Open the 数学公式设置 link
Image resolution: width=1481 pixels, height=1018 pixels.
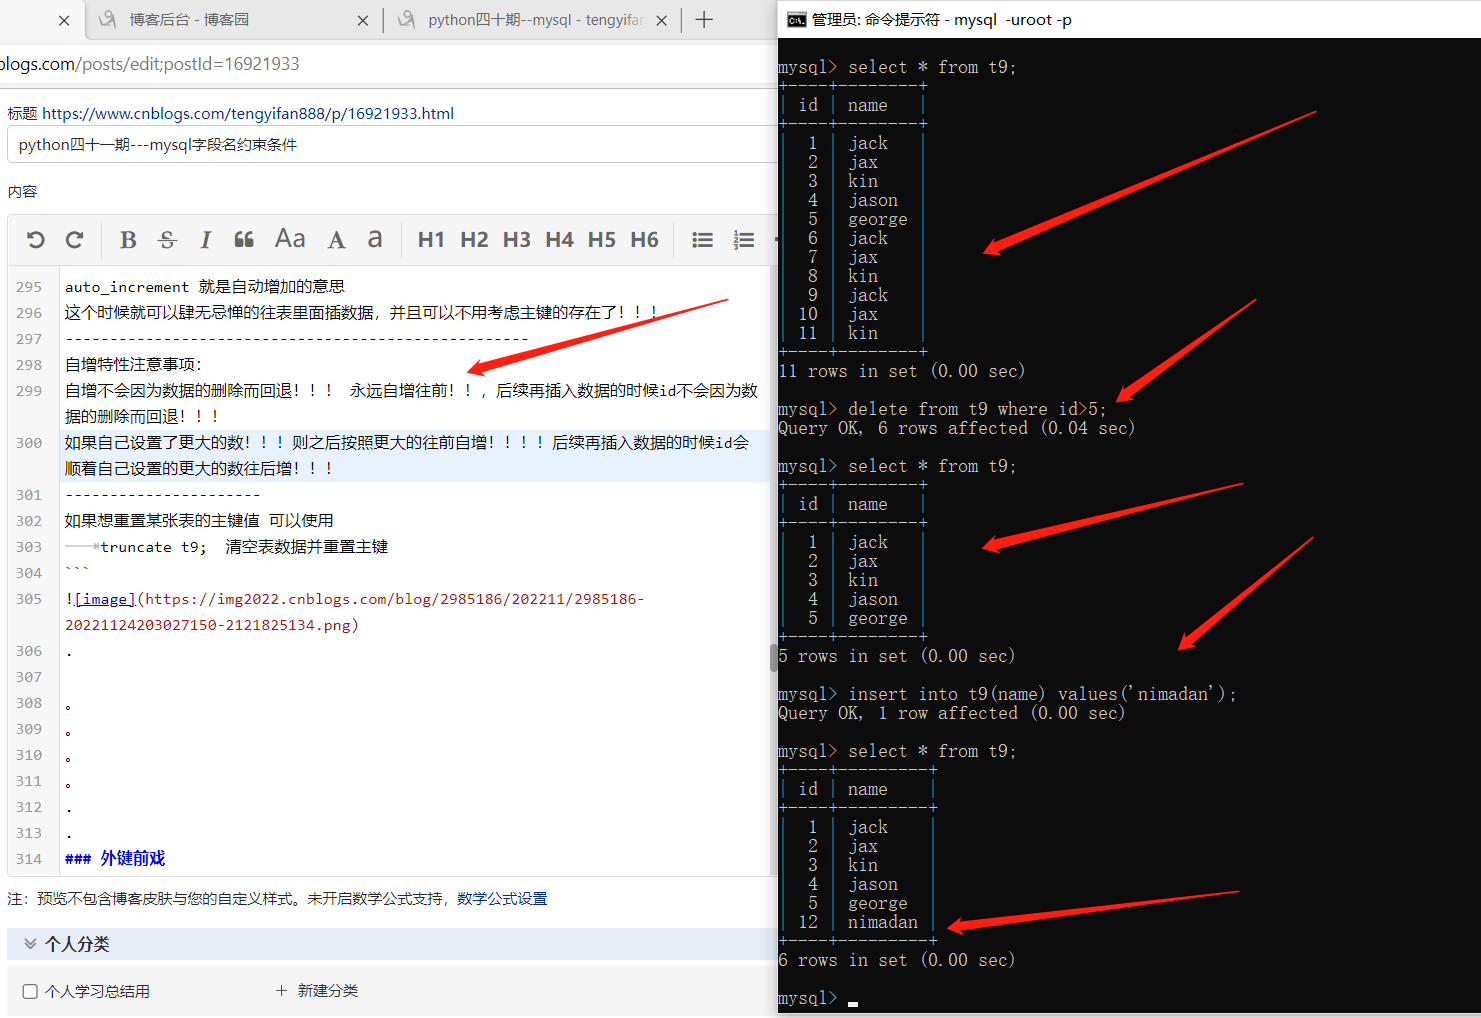point(502,899)
